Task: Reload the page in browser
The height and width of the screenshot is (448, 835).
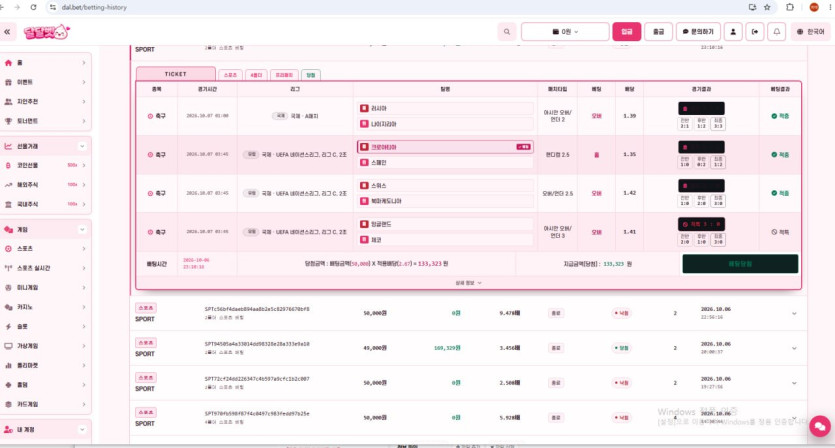Action: (x=34, y=7)
